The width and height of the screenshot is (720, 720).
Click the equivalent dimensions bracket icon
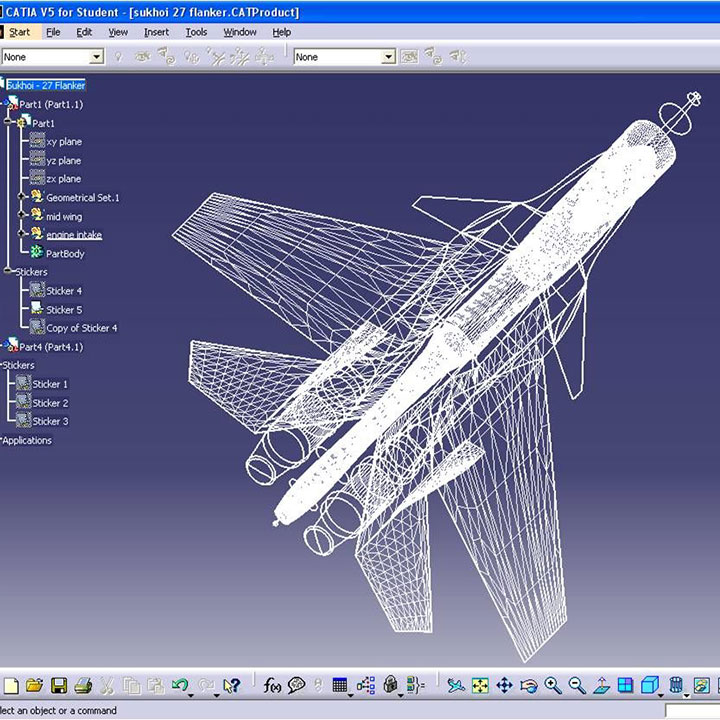pos(415,686)
